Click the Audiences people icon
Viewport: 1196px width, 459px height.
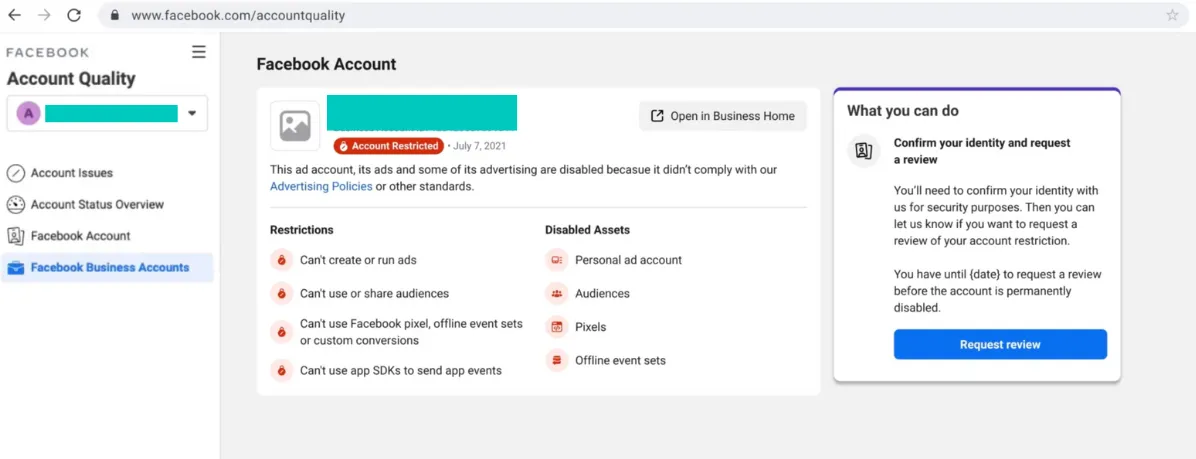[x=557, y=293]
